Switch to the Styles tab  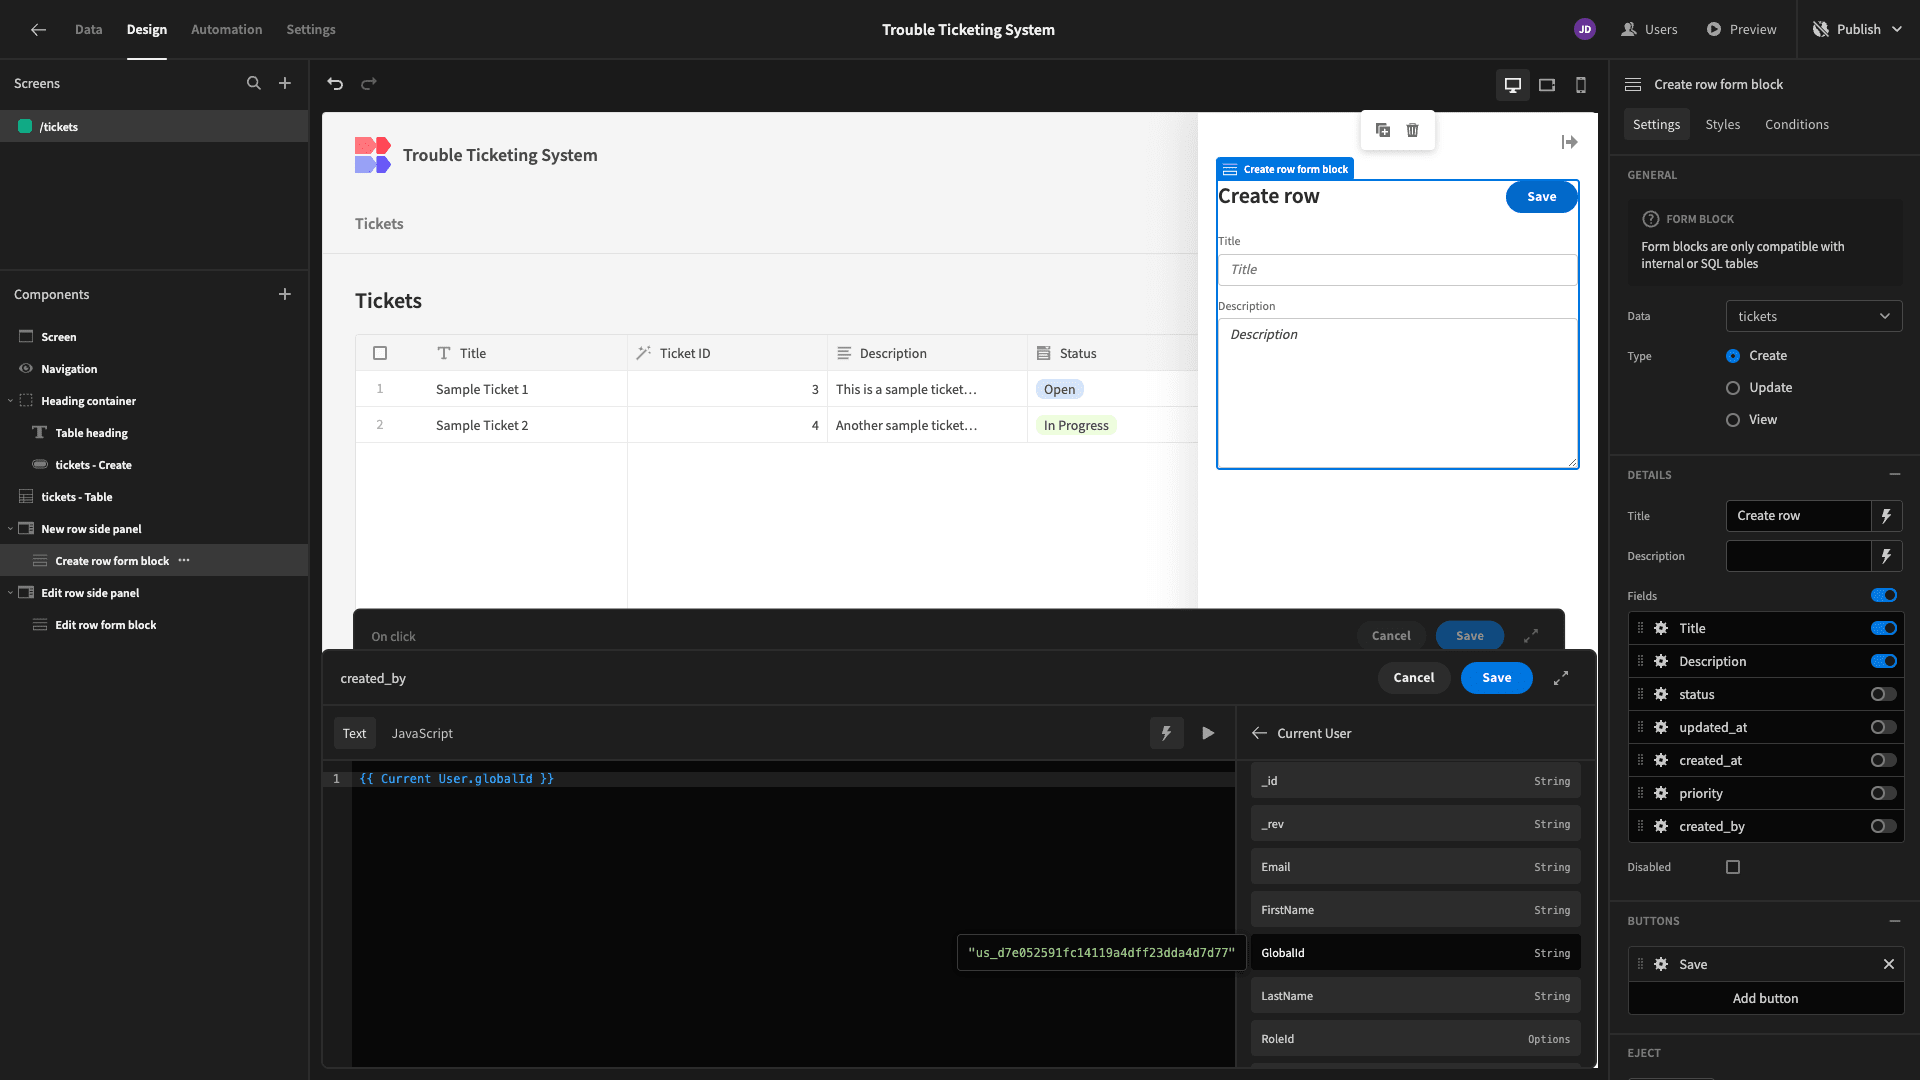1722,125
